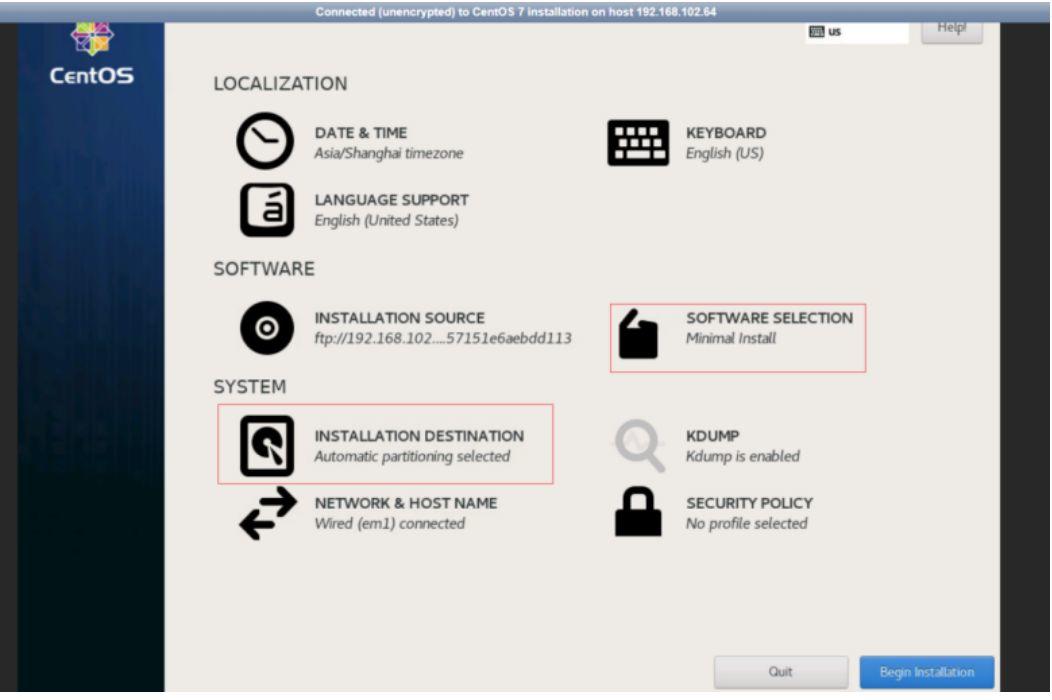The image size is (1052, 700).
Task: Select the SOFTWARE SELECTION heading text
Action: pyautogui.click(x=769, y=318)
